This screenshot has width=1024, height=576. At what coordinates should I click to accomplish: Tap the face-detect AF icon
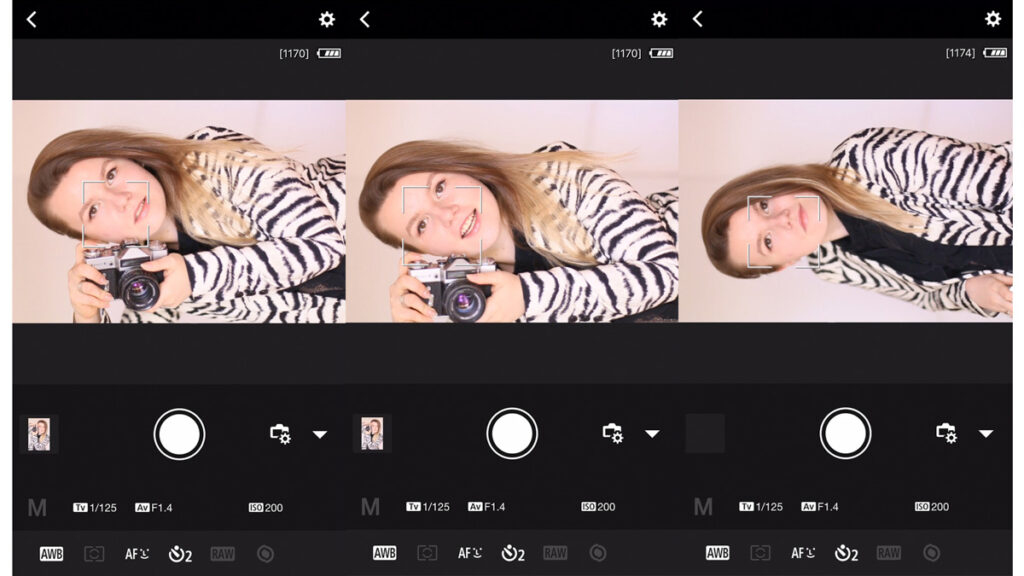137,552
